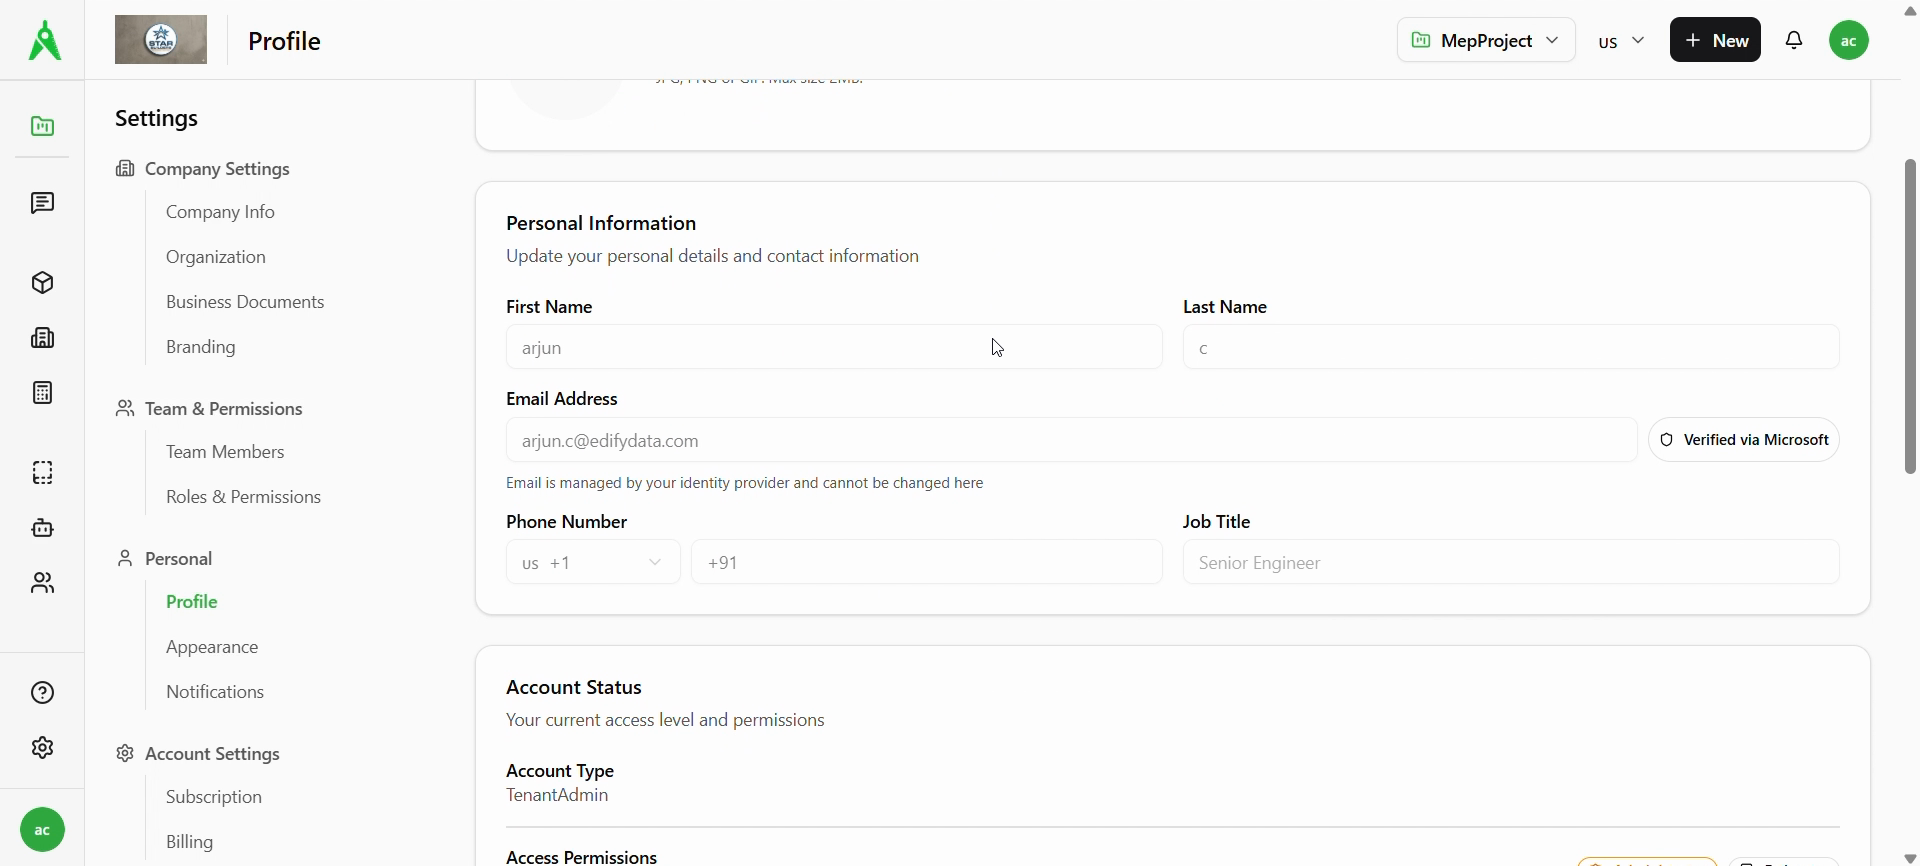
Task: Open the calculator icon in left rail
Action: click(x=42, y=393)
